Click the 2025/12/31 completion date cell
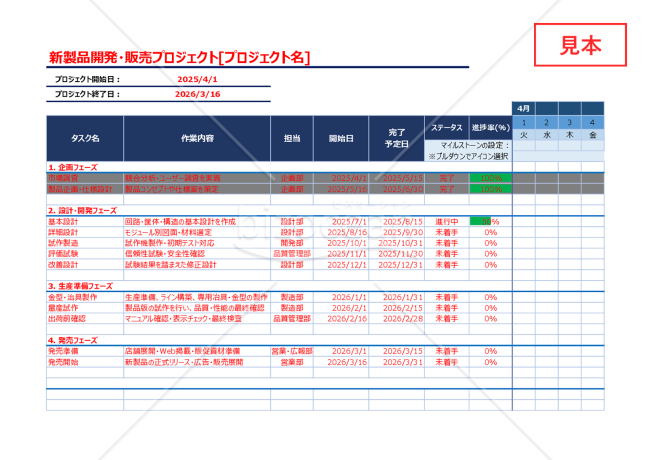Viewport: 650px width, 460px height. click(x=396, y=265)
